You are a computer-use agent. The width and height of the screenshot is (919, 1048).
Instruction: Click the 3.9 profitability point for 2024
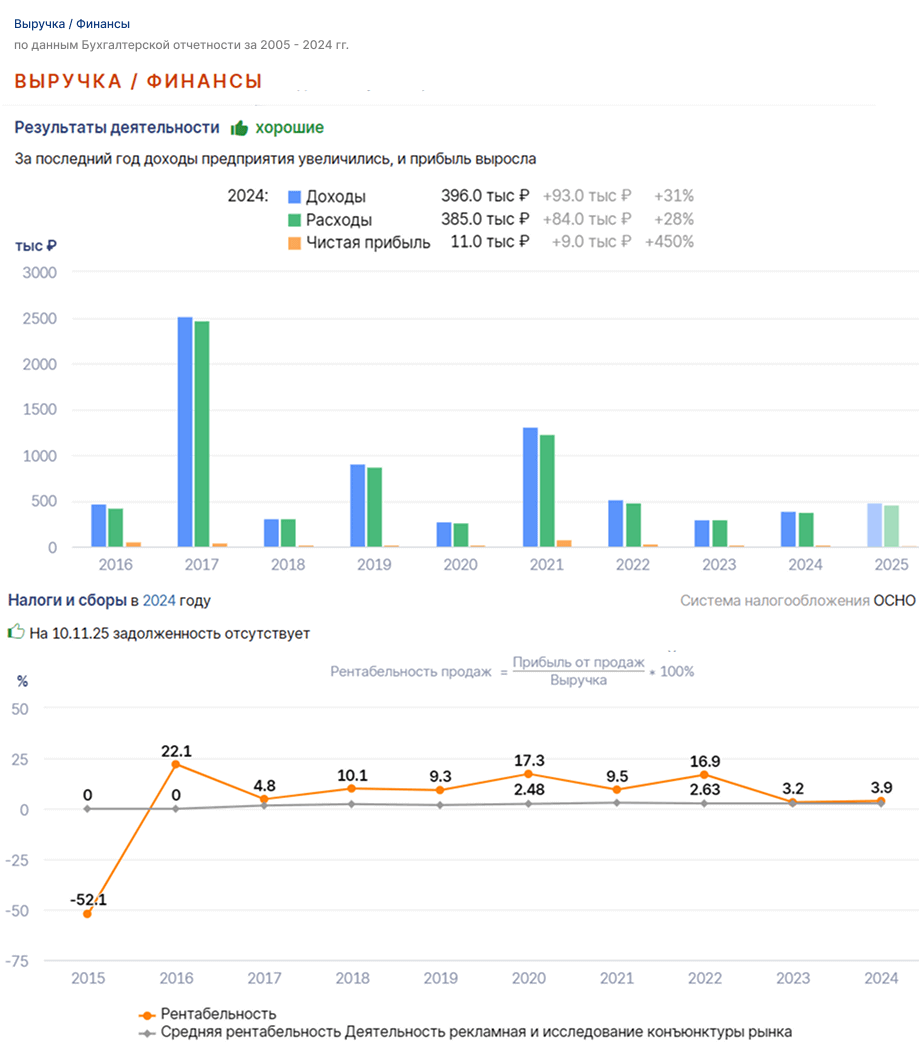coord(881,801)
